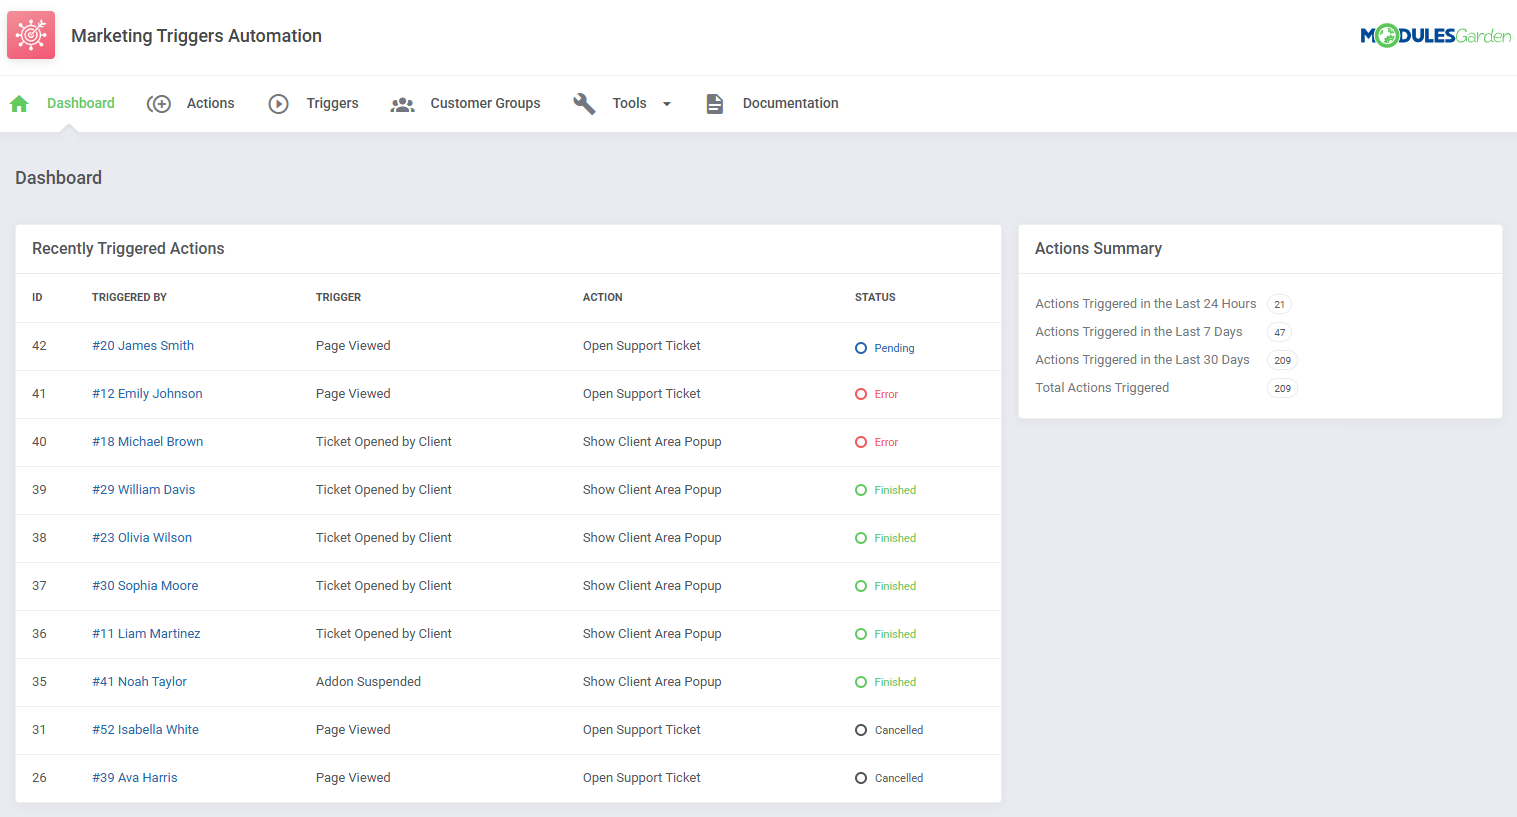
Task: Click the ModulesGarden logo
Action: pyautogui.click(x=1435, y=34)
